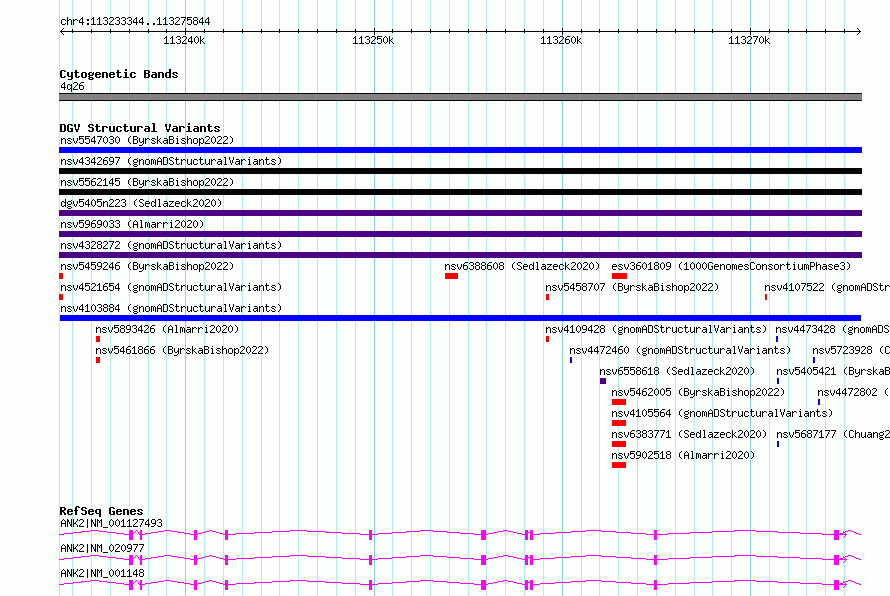Click the ruler's left end arrow
This screenshot has height=596, width=890.
62,31
